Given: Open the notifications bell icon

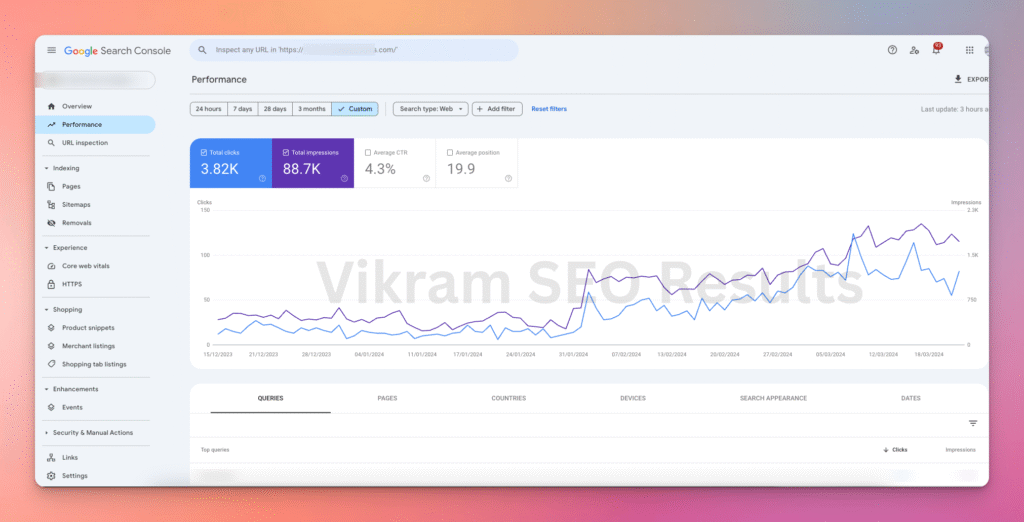Looking at the screenshot, I should [x=937, y=49].
